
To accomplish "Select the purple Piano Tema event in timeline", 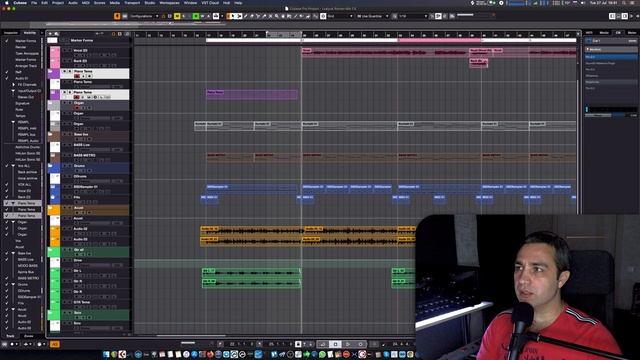I will (252, 95).
